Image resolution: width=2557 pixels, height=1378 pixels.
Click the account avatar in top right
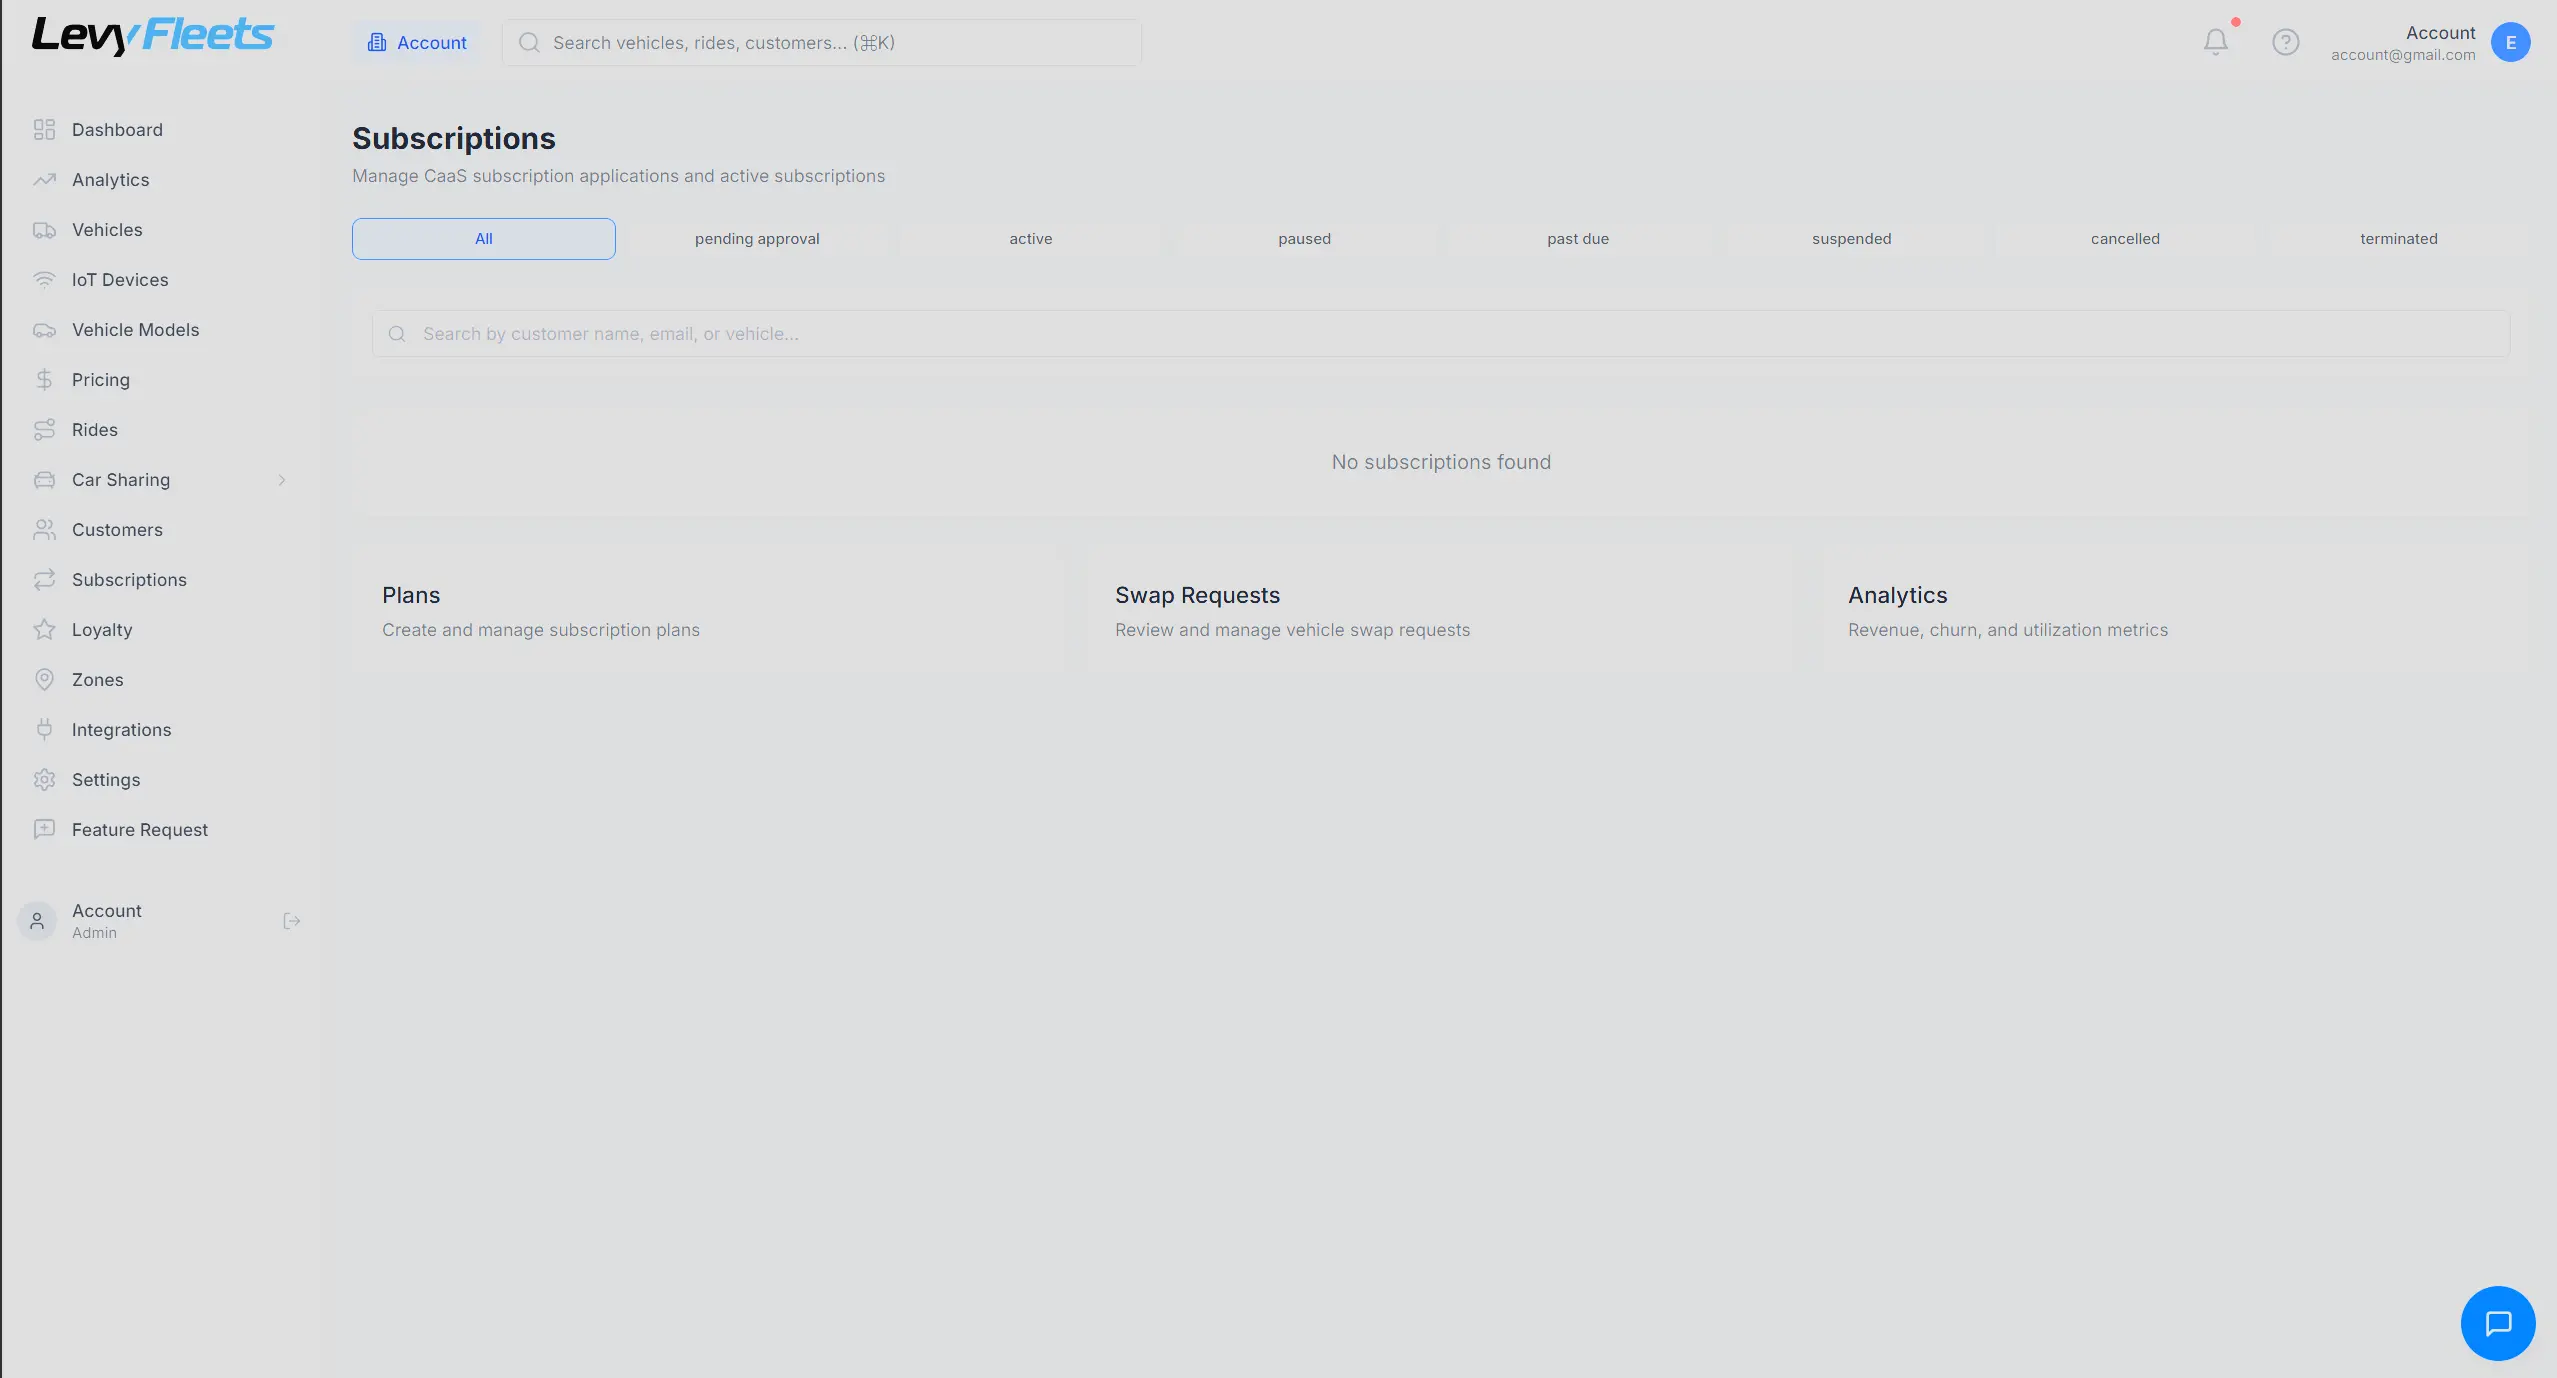2510,42
